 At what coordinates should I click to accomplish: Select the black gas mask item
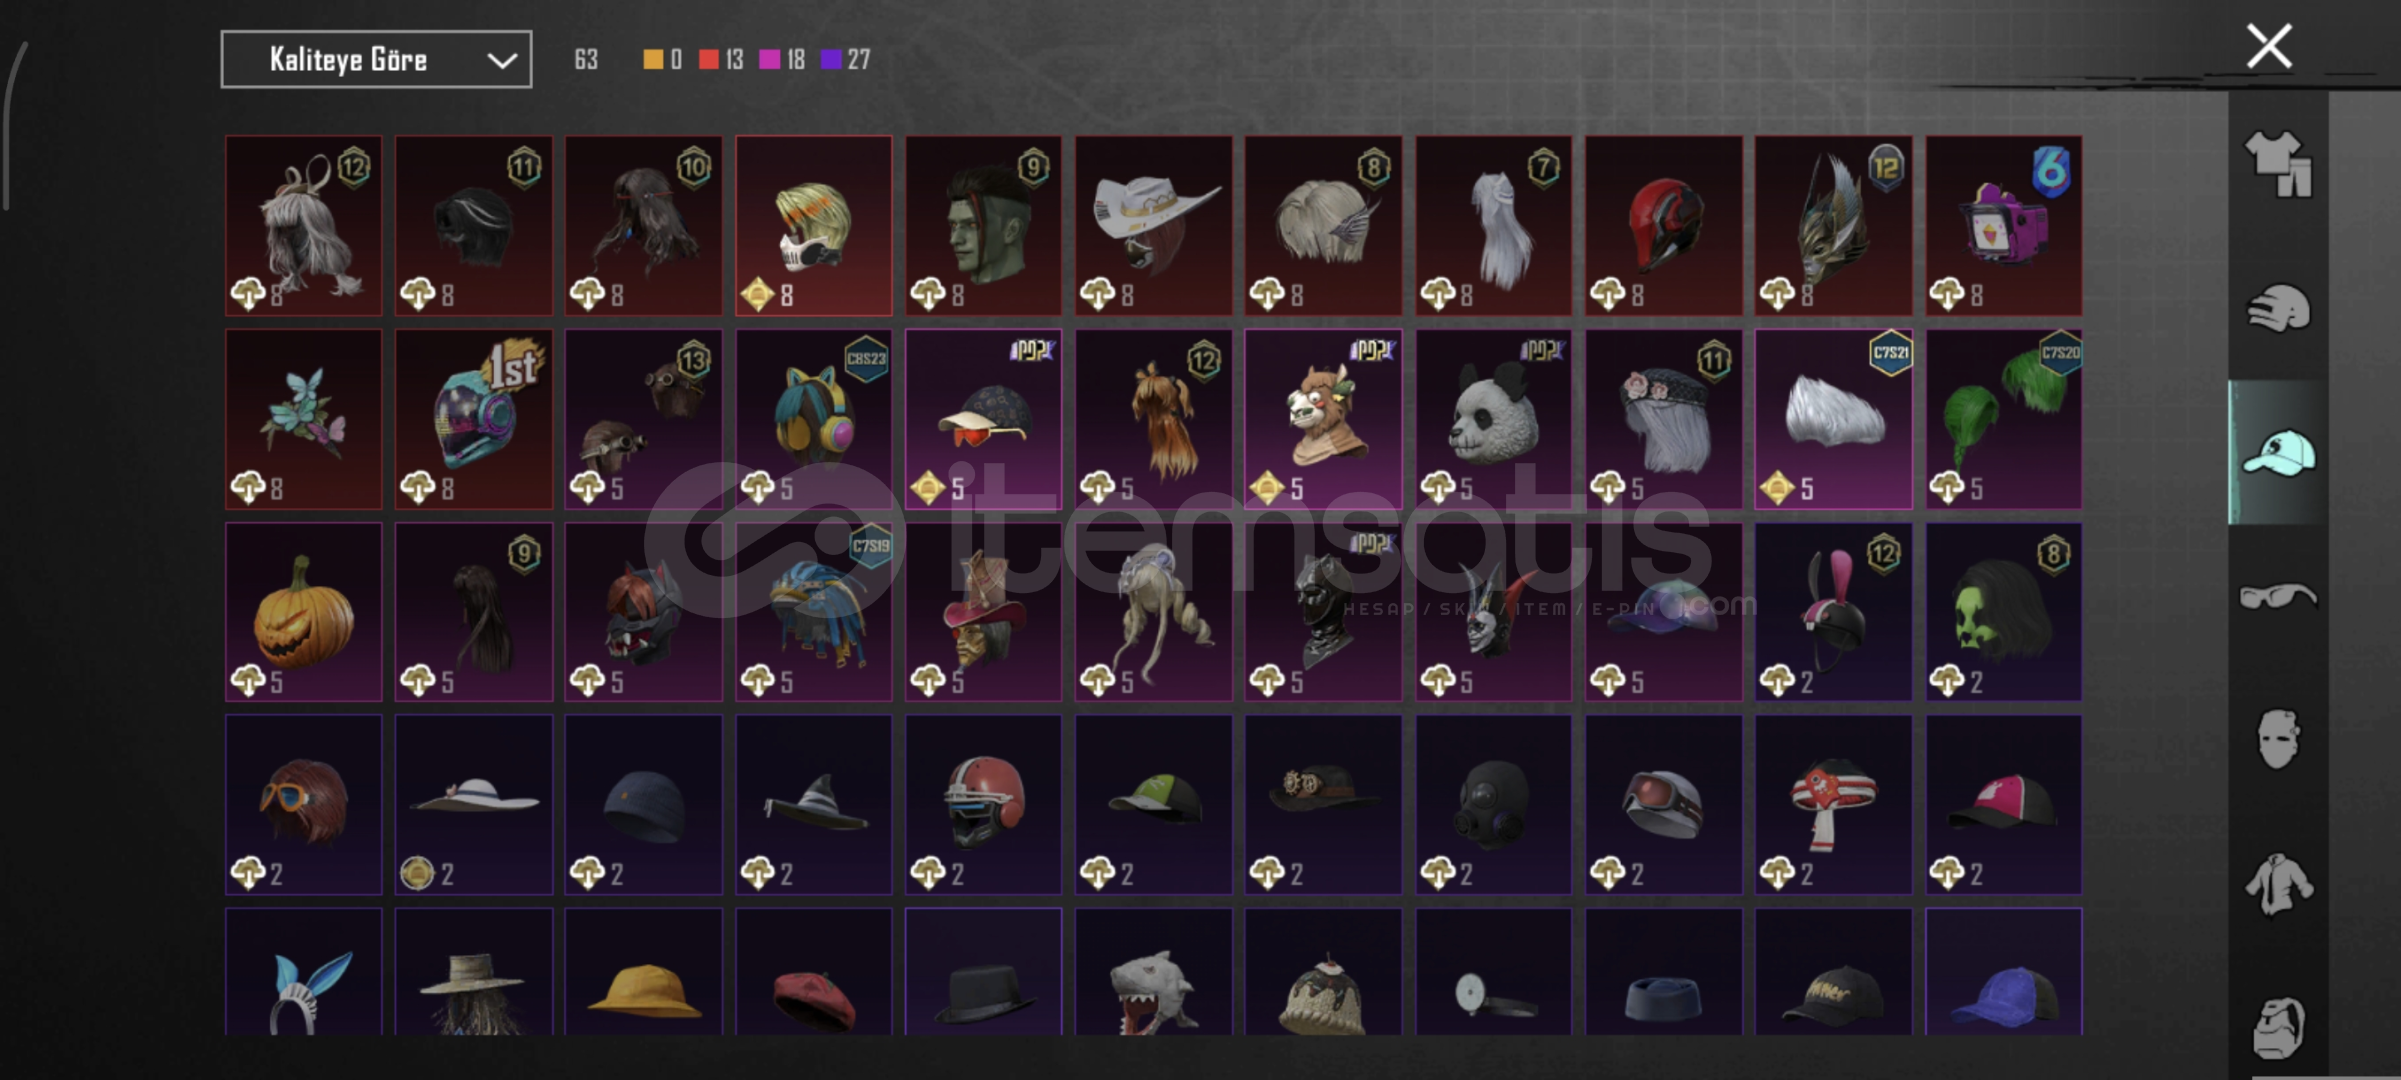pyautogui.click(x=1493, y=804)
